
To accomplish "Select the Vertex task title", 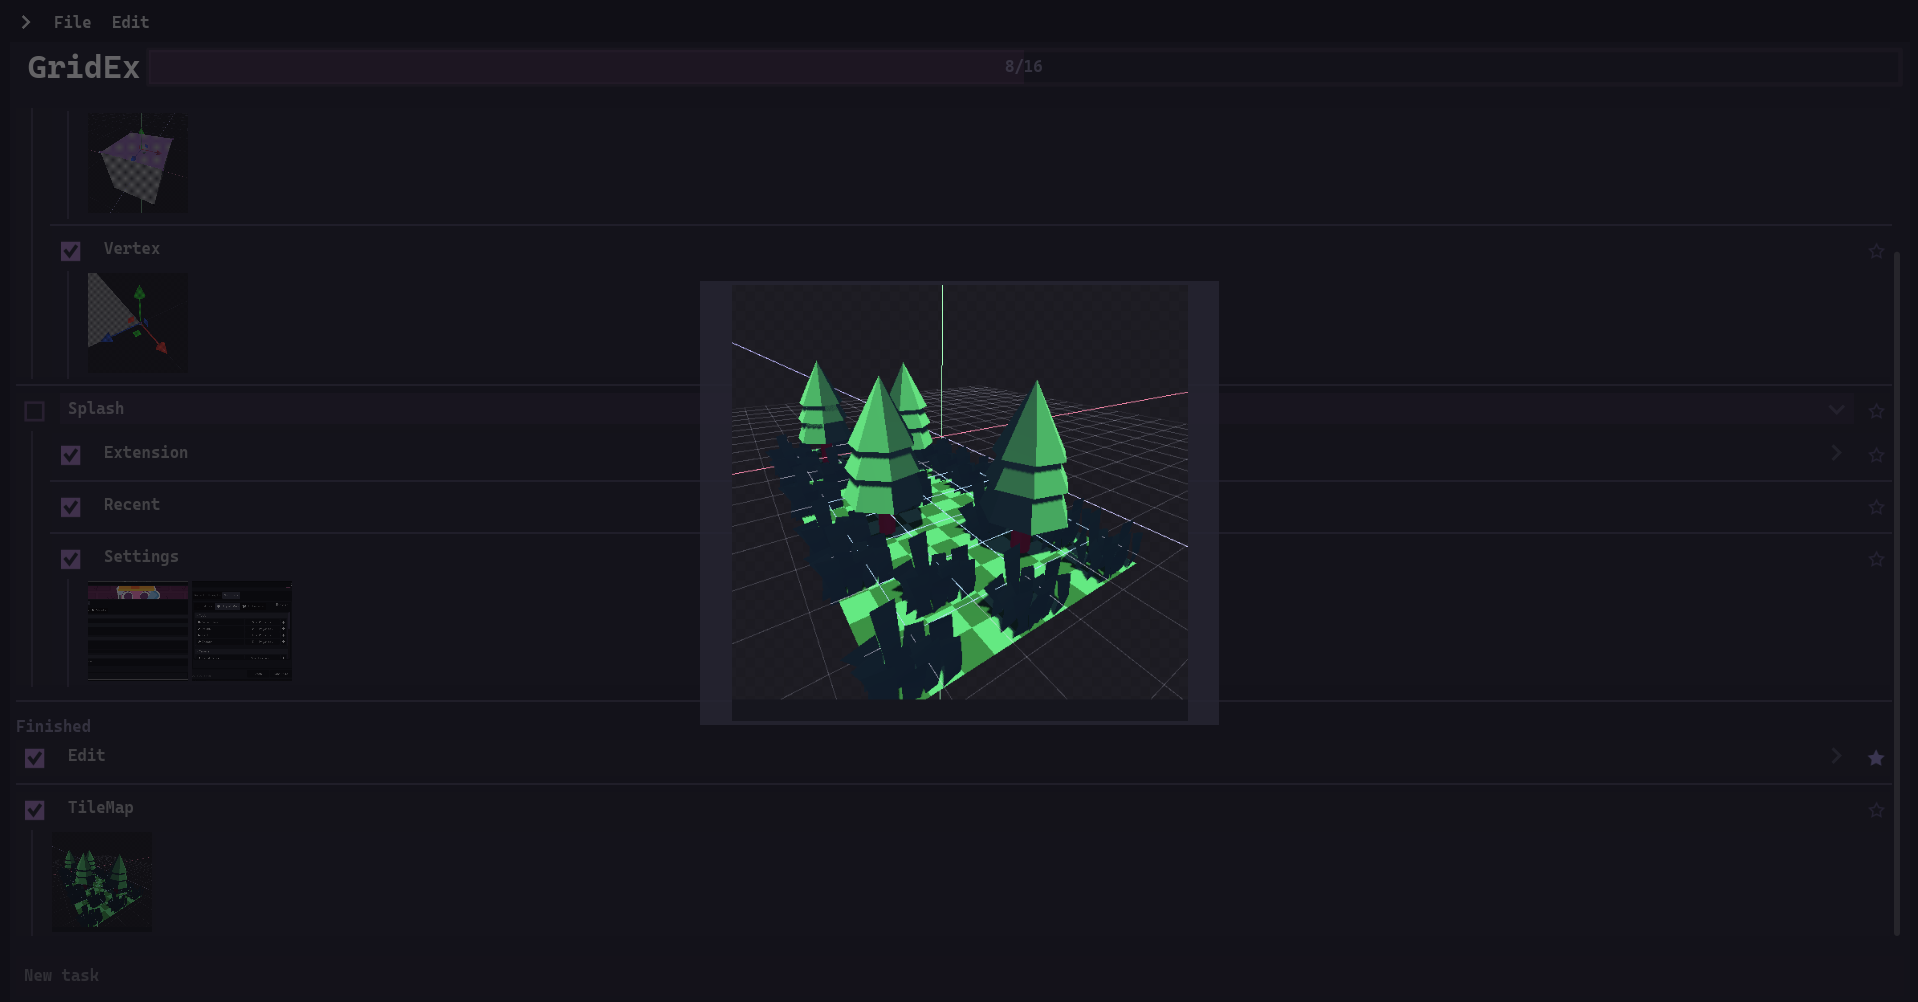I will click(132, 248).
